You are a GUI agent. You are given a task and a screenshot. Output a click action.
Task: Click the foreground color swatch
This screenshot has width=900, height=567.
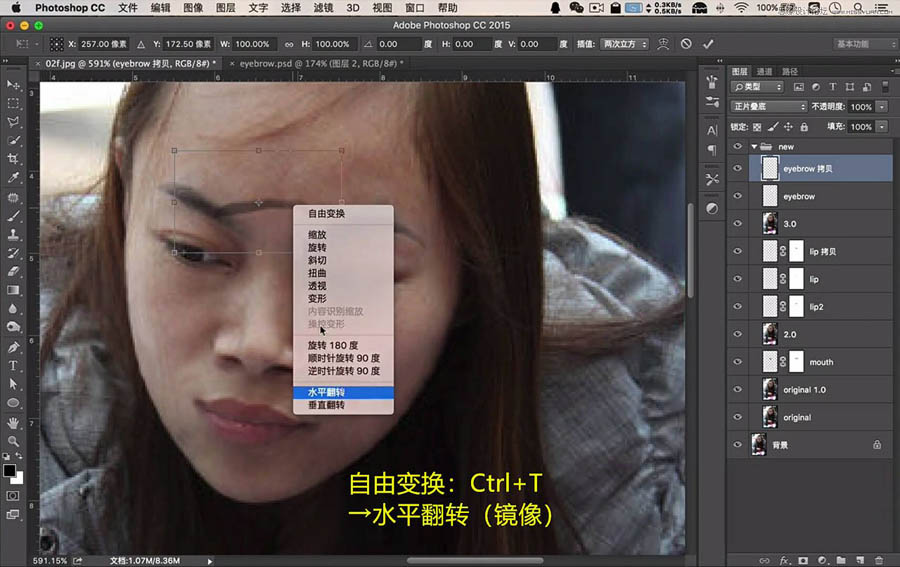click(x=9, y=471)
